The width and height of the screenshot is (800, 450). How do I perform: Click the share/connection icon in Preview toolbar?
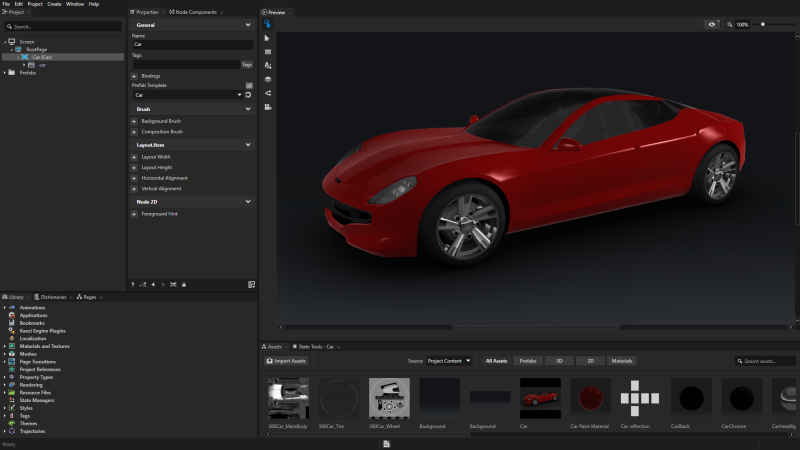tap(268, 93)
